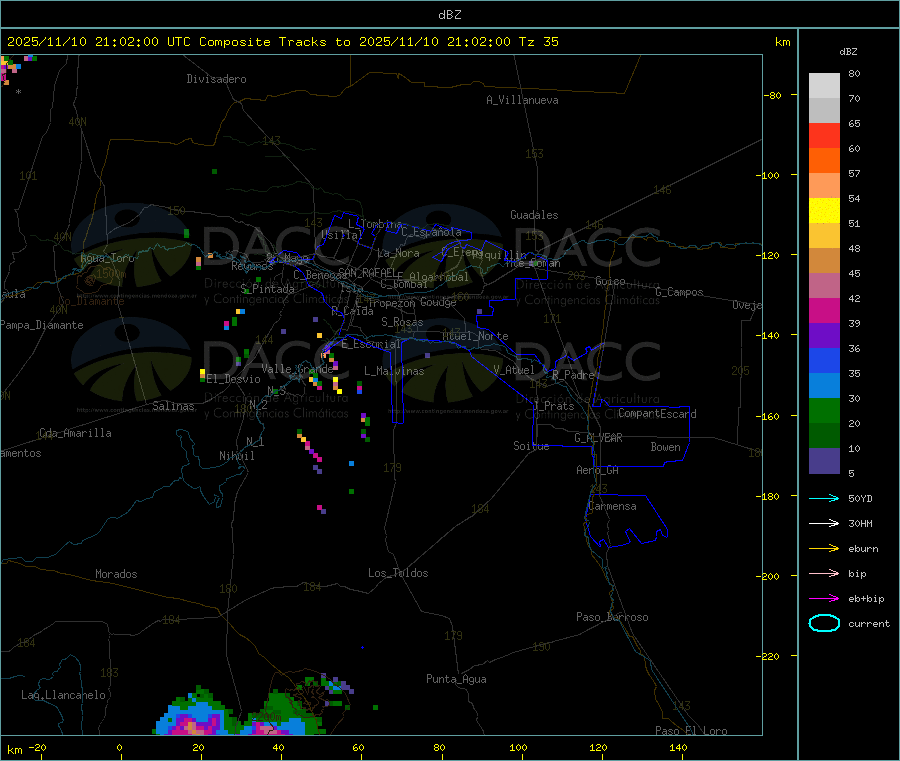Screen dimensions: 900x761
Task: Click the 'Guadales' map label
Action: click(534, 215)
